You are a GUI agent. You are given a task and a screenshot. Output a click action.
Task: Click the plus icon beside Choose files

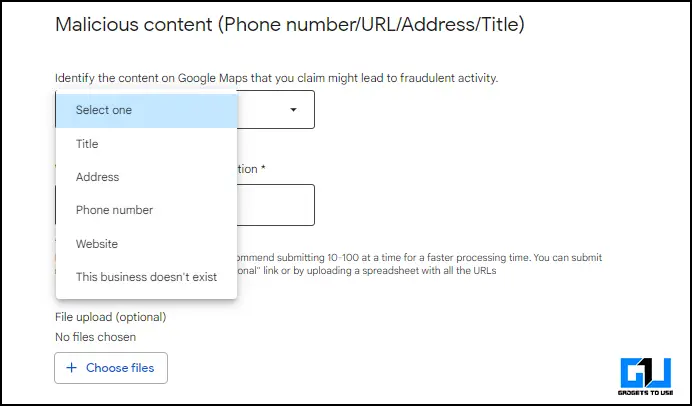point(71,368)
